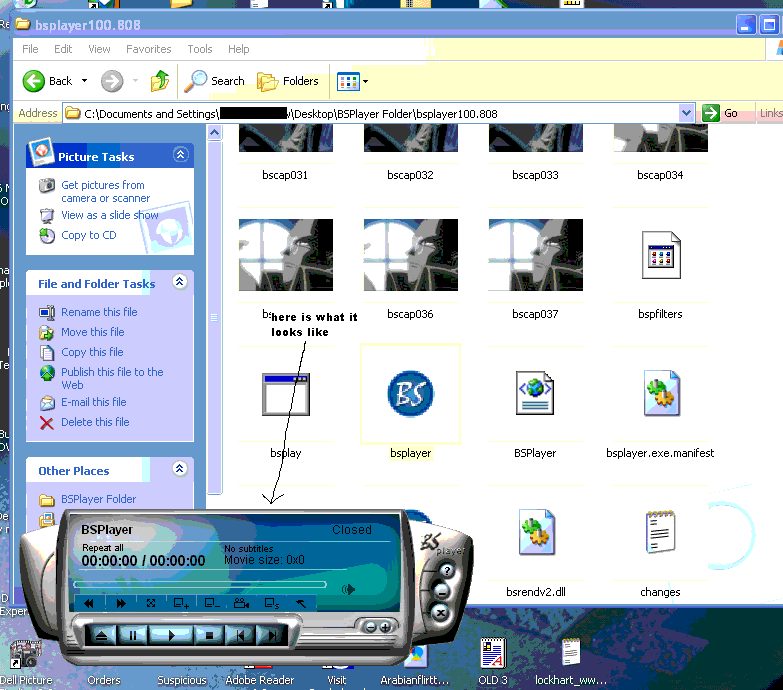783x690 pixels.
Task: Click E-mail this file
Action: coord(93,402)
